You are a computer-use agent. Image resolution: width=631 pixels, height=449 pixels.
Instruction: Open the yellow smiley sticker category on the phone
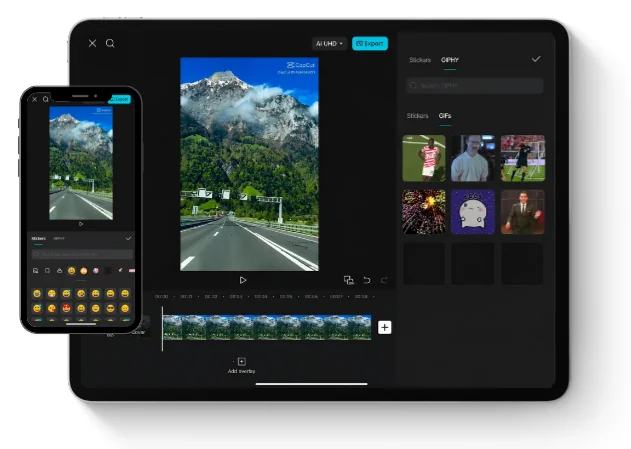pos(71,271)
